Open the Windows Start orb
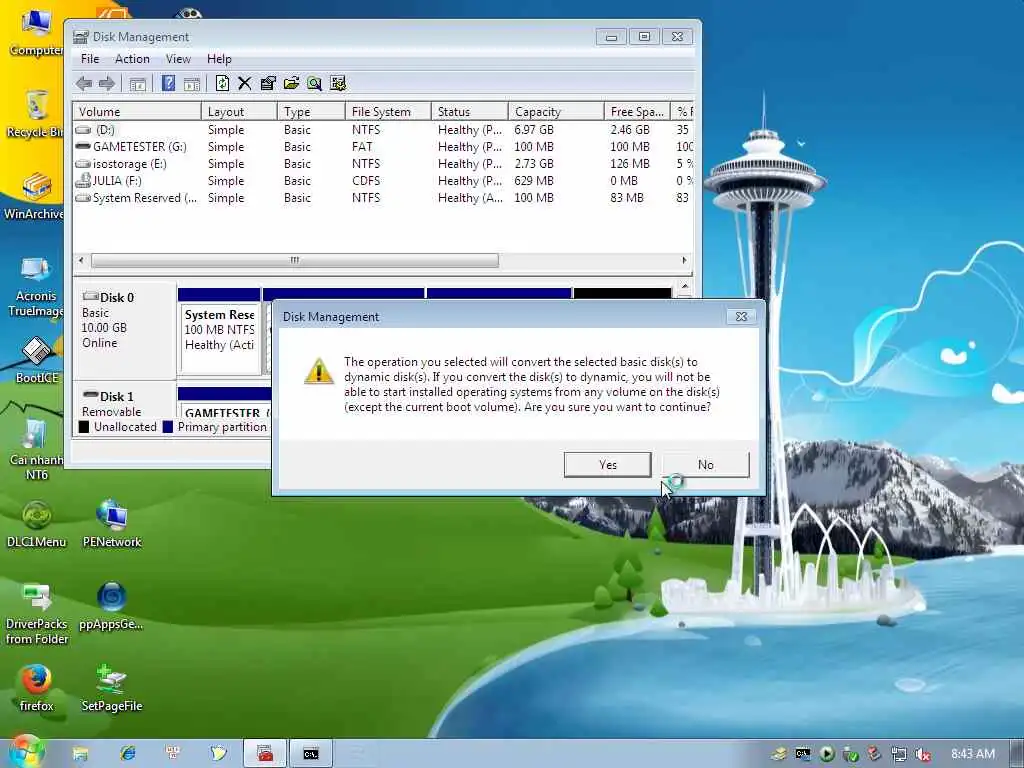This screenshot has width=1024, height=768. (x=26, y=752)
